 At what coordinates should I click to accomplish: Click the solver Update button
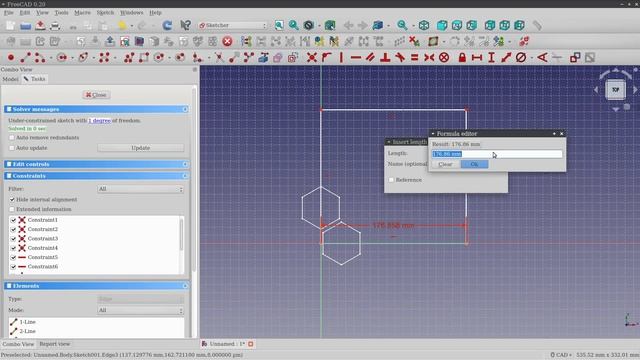click(140, 148)
